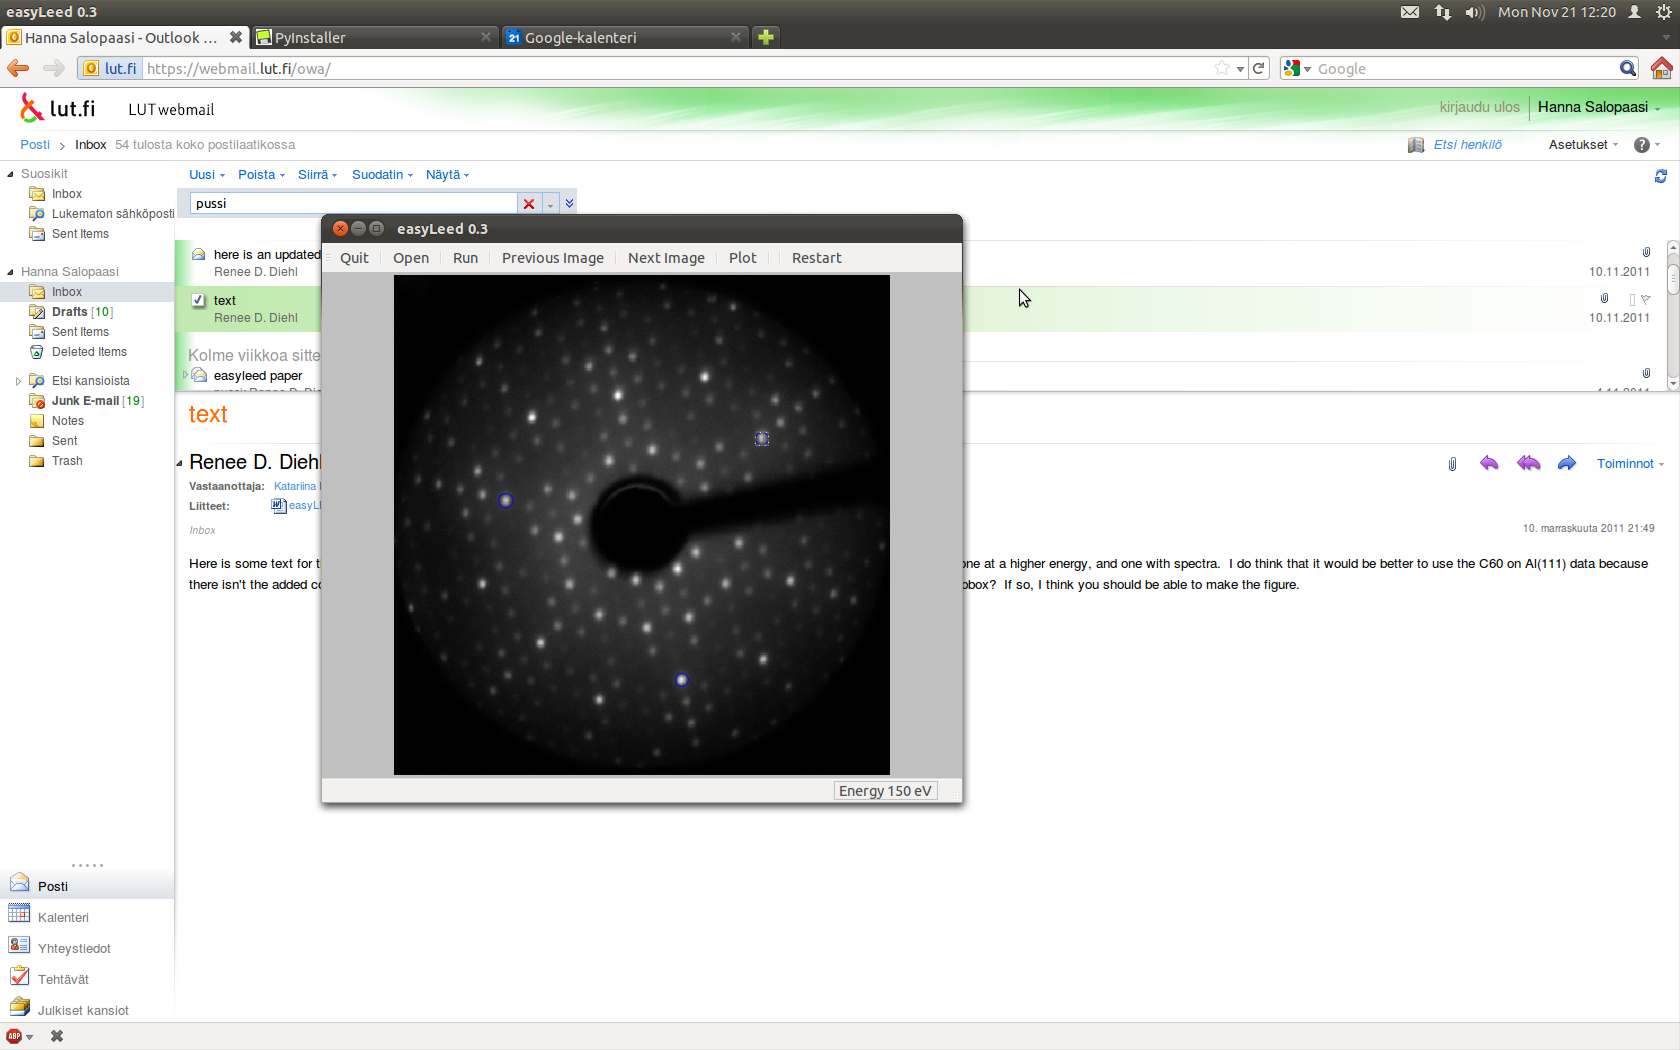1680x1050 pixels.
Task: Toggle the checkbox on the 'text' message
Action: 198,300
